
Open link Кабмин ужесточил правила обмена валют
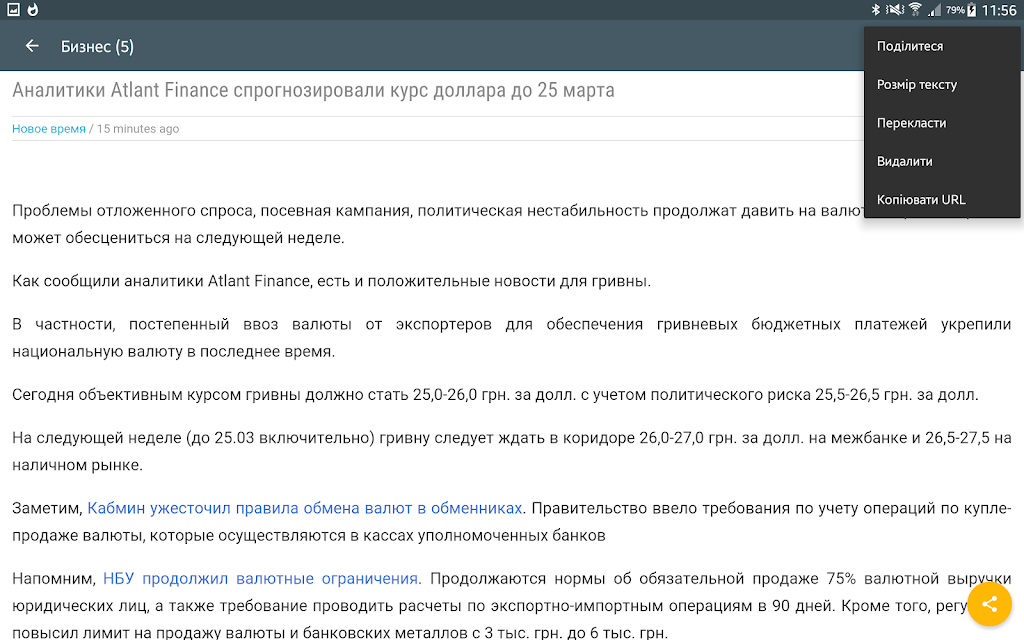tap(304, 508)
